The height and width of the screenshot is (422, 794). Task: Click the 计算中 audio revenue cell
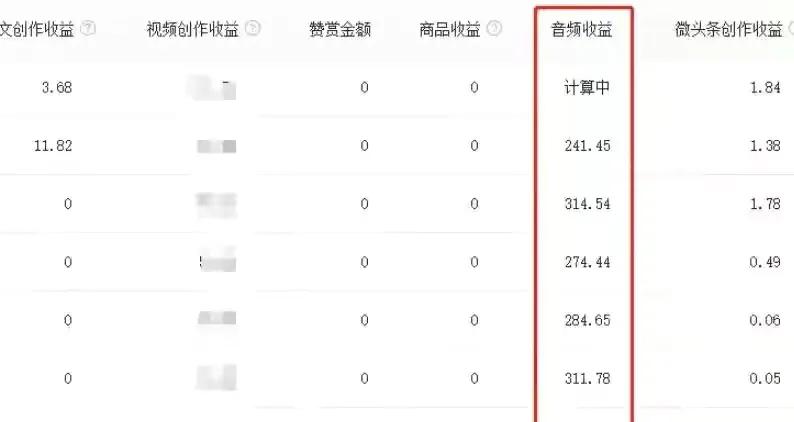coord(587,88)
